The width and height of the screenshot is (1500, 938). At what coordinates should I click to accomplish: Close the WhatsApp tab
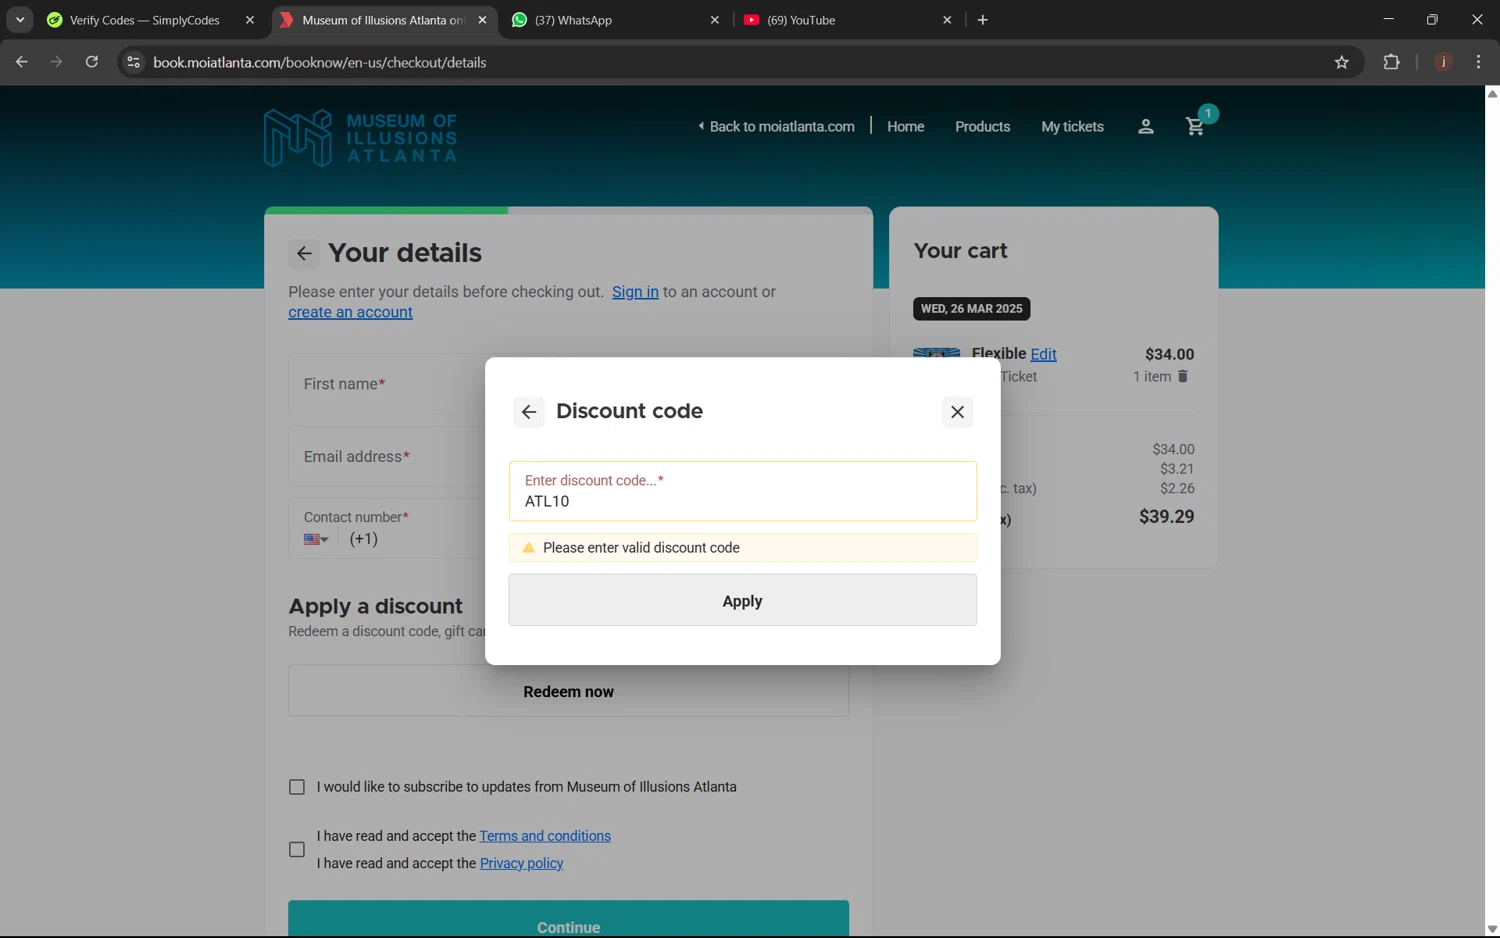click(x=715, y=20)
